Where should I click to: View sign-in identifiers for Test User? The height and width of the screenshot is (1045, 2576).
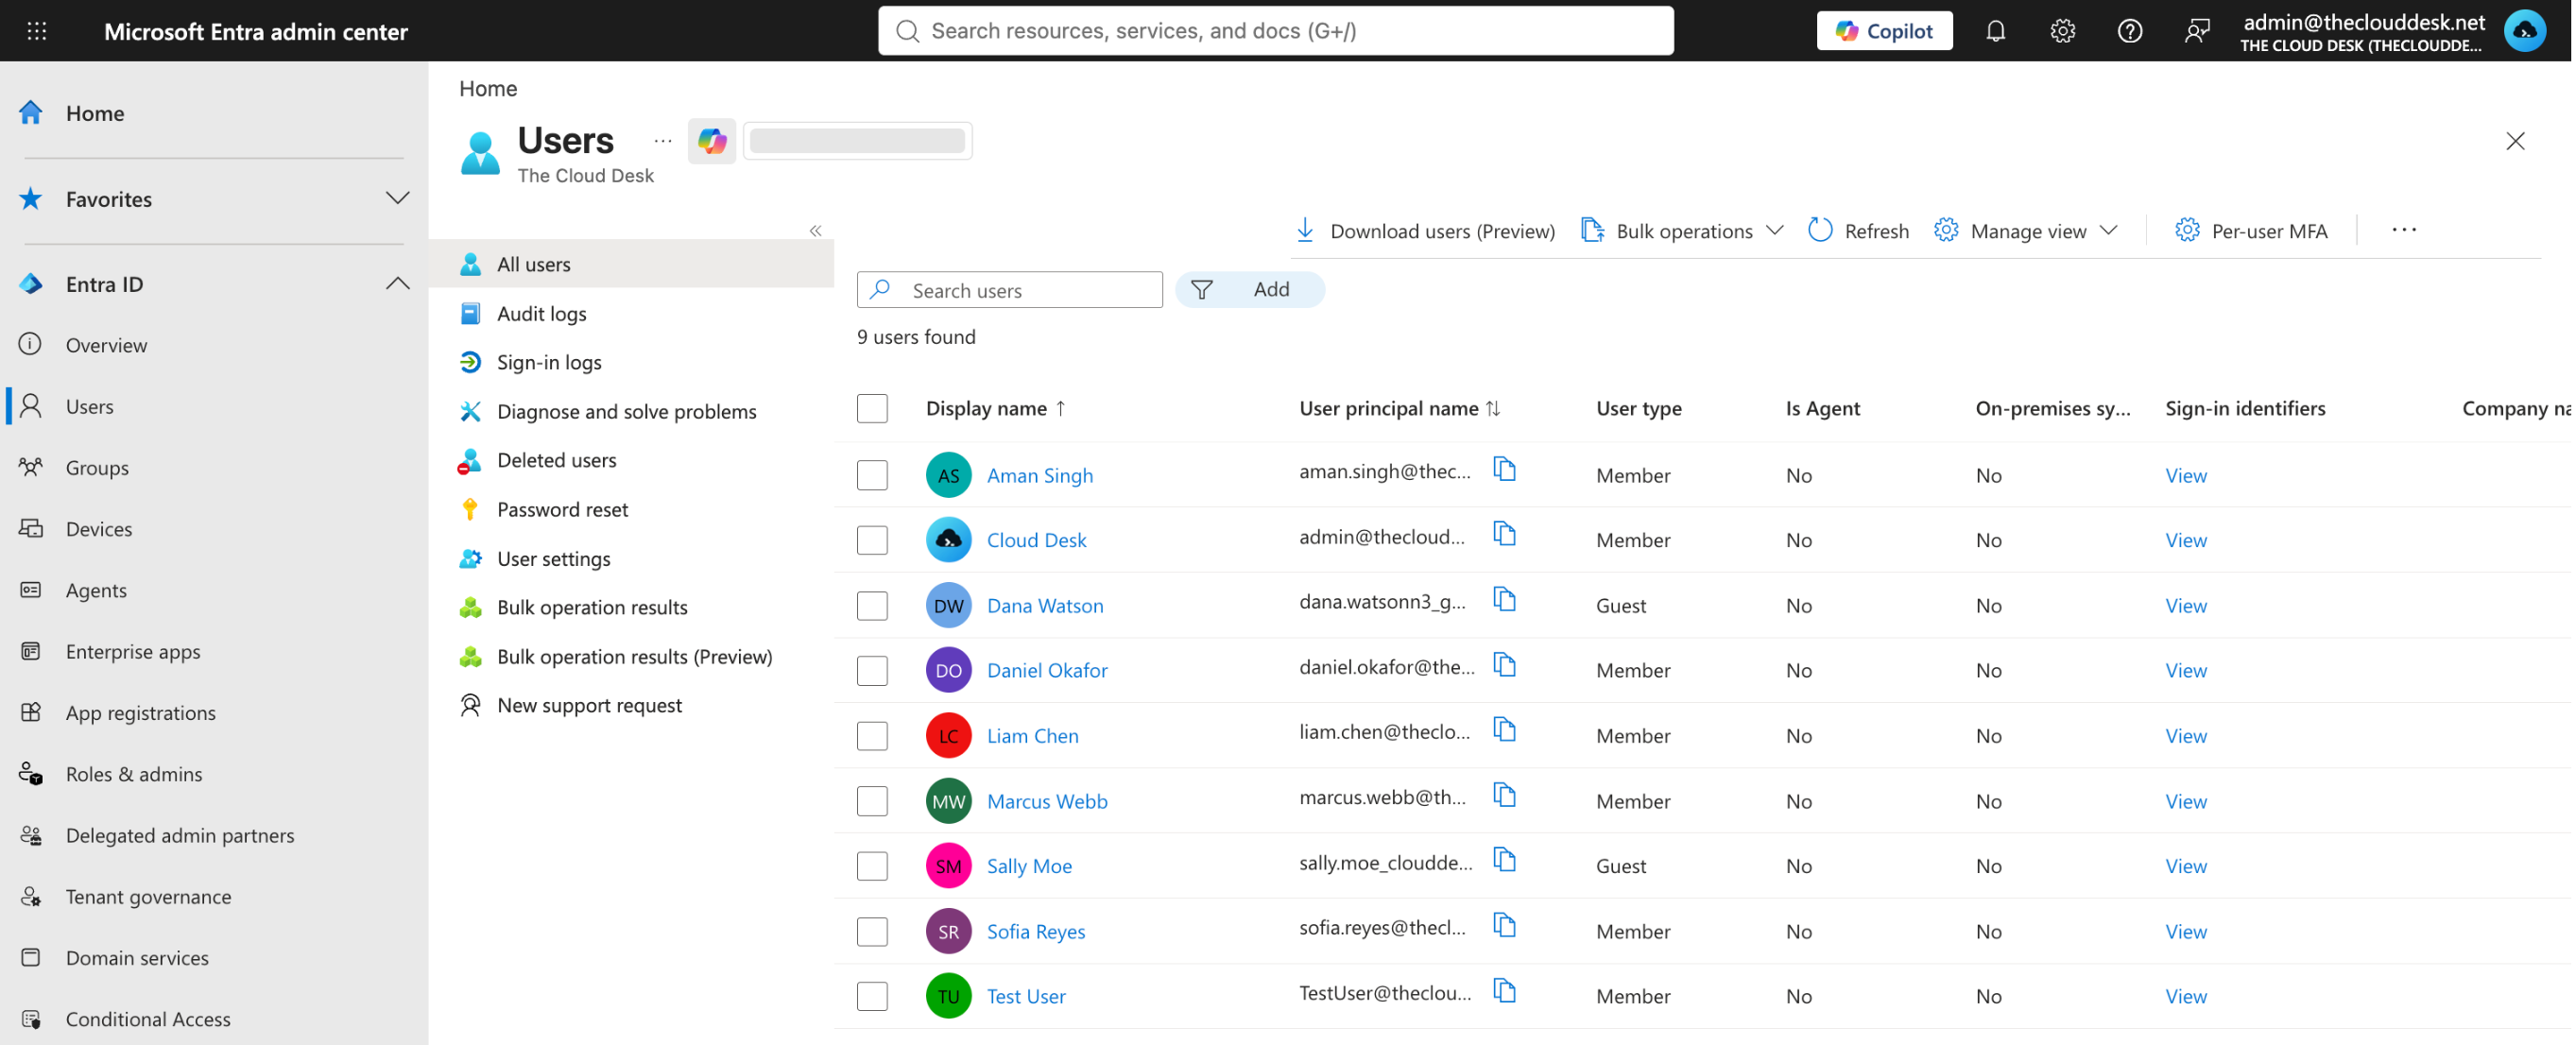pos(2185,996)
